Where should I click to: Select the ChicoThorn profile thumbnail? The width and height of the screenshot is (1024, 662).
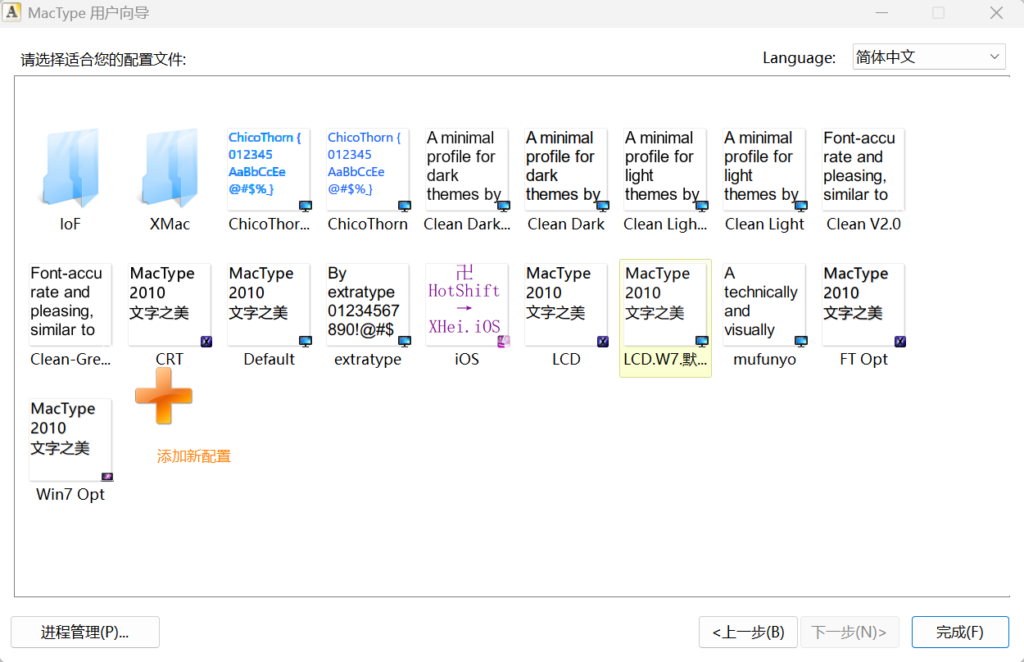(x=368, y=170)
